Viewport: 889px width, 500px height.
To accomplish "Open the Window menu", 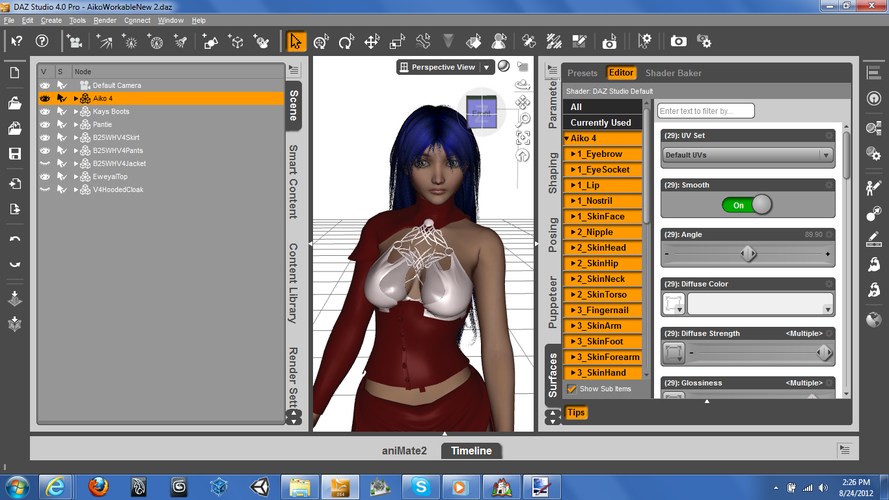I will coord(171,20).
